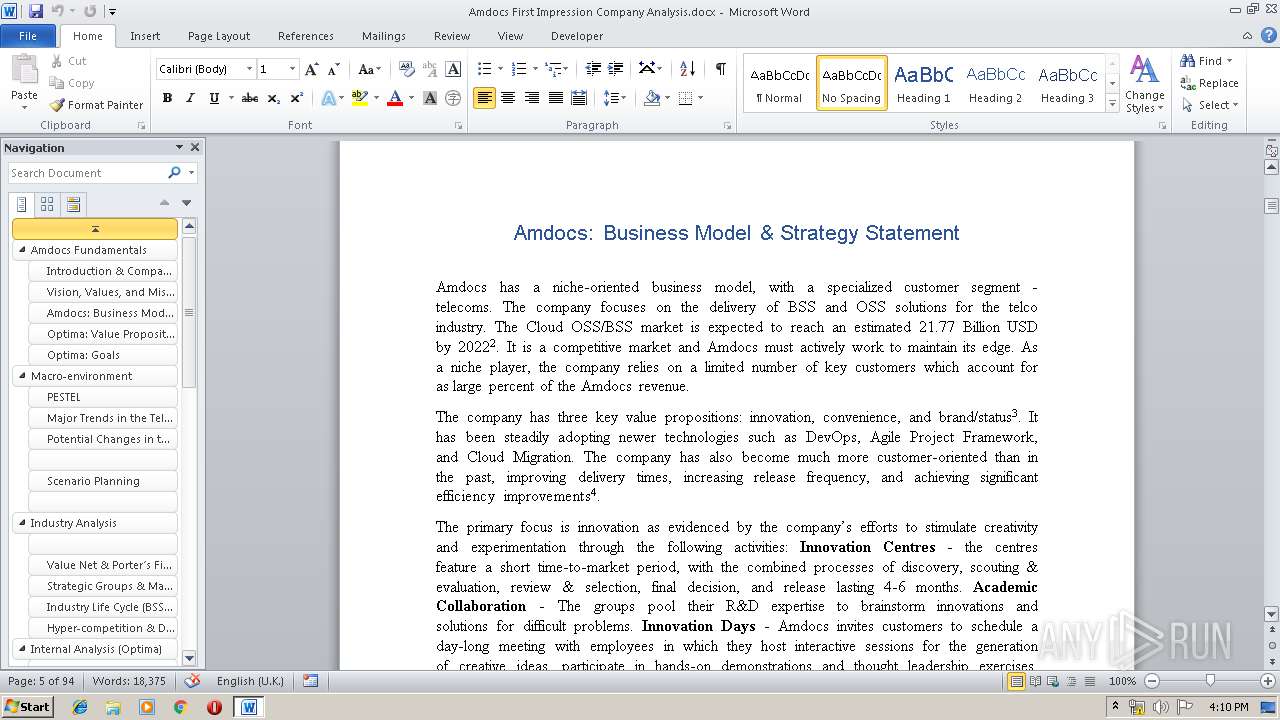Viewport: 1280px width, 720px height.
Task: Open the Font name dropdown
Action: [250, 69]
